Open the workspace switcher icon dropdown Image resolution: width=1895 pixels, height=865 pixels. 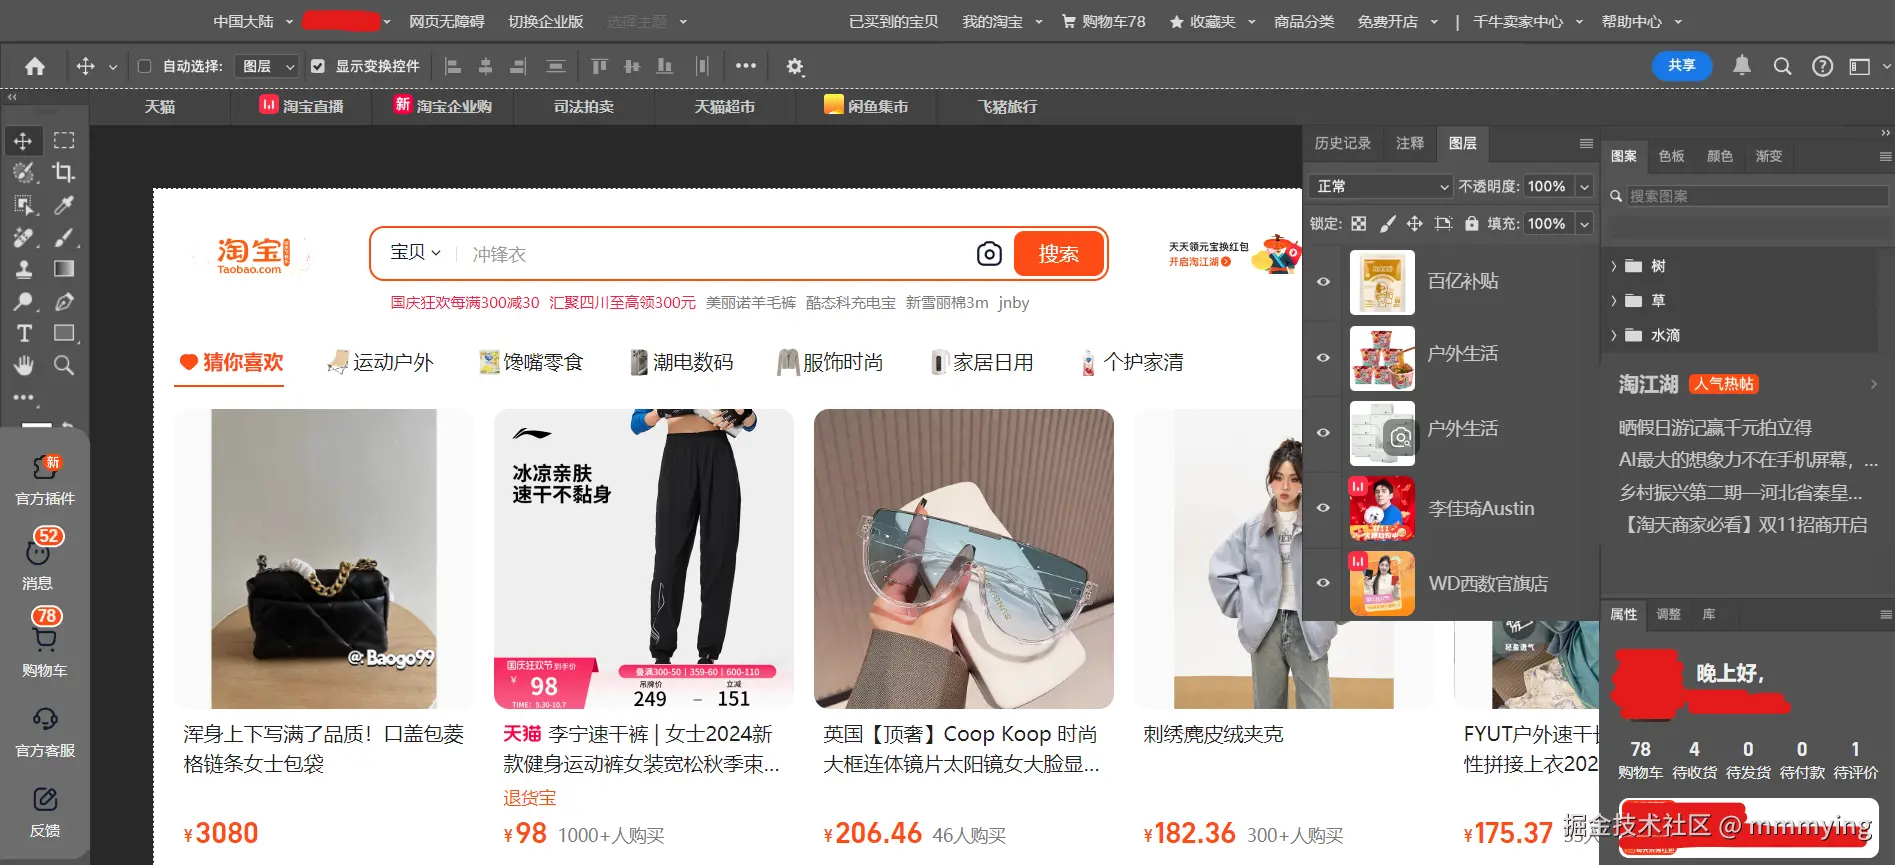[x=1867, y=66]
